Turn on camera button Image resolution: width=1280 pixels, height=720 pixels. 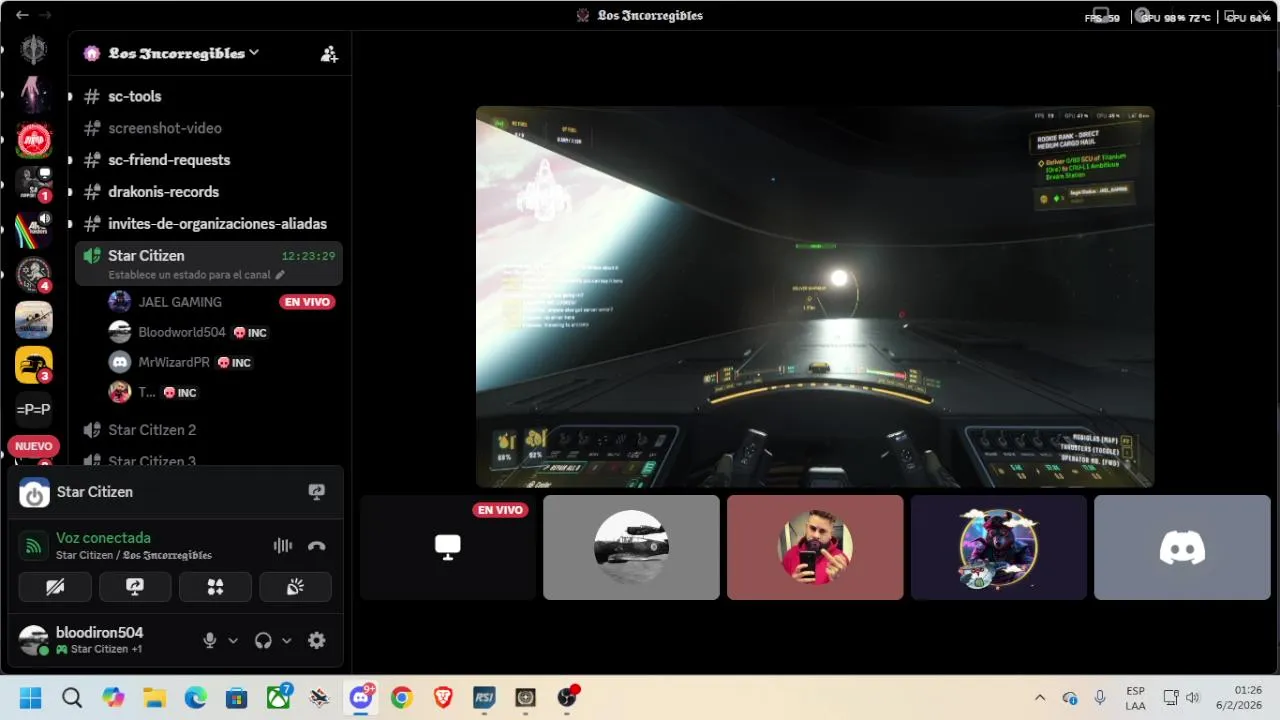point(55,587)
